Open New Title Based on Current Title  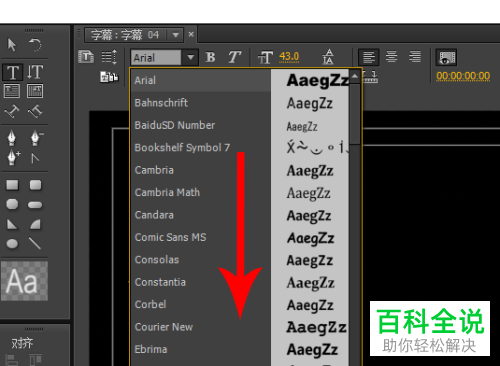tap(86, 57)
